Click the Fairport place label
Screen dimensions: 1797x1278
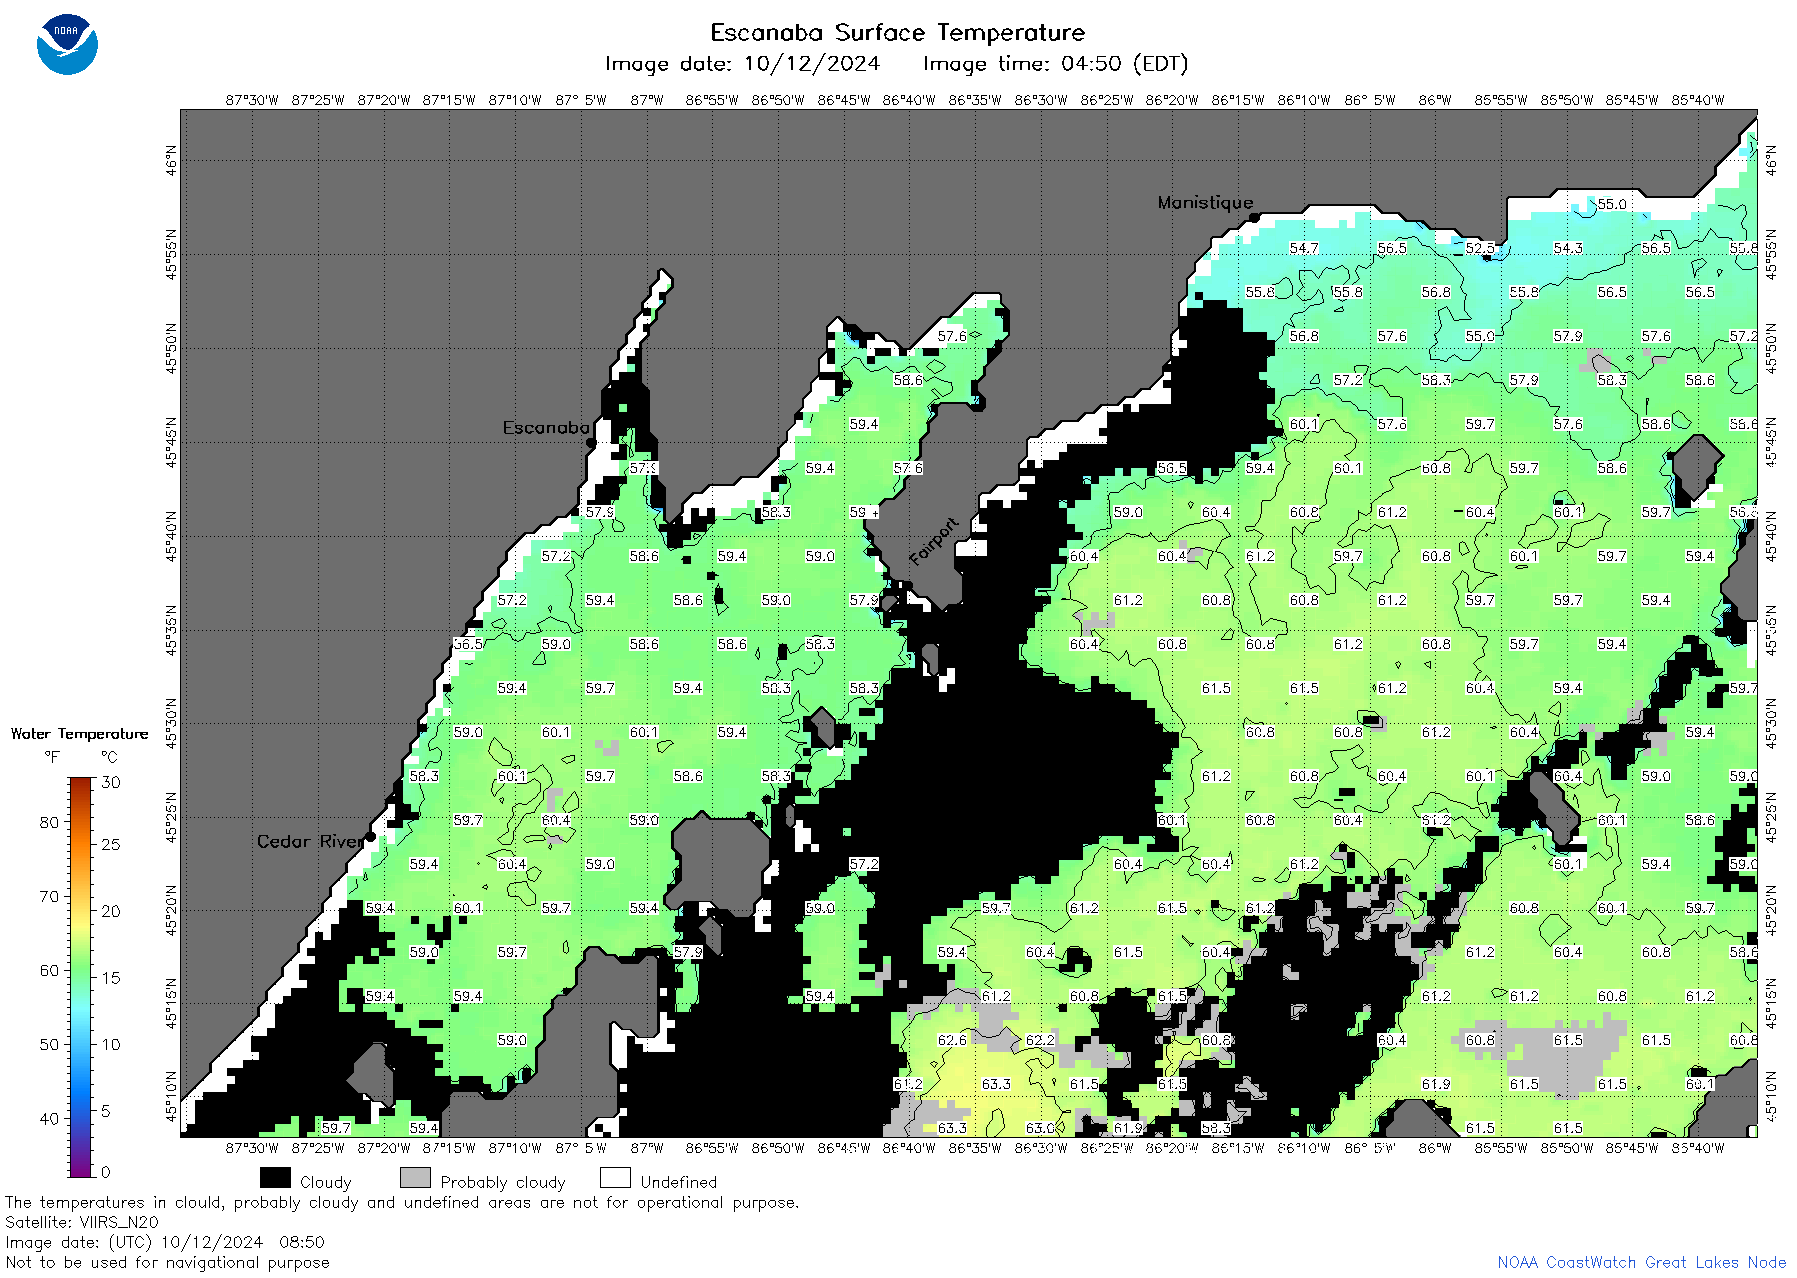coord(934,542)
